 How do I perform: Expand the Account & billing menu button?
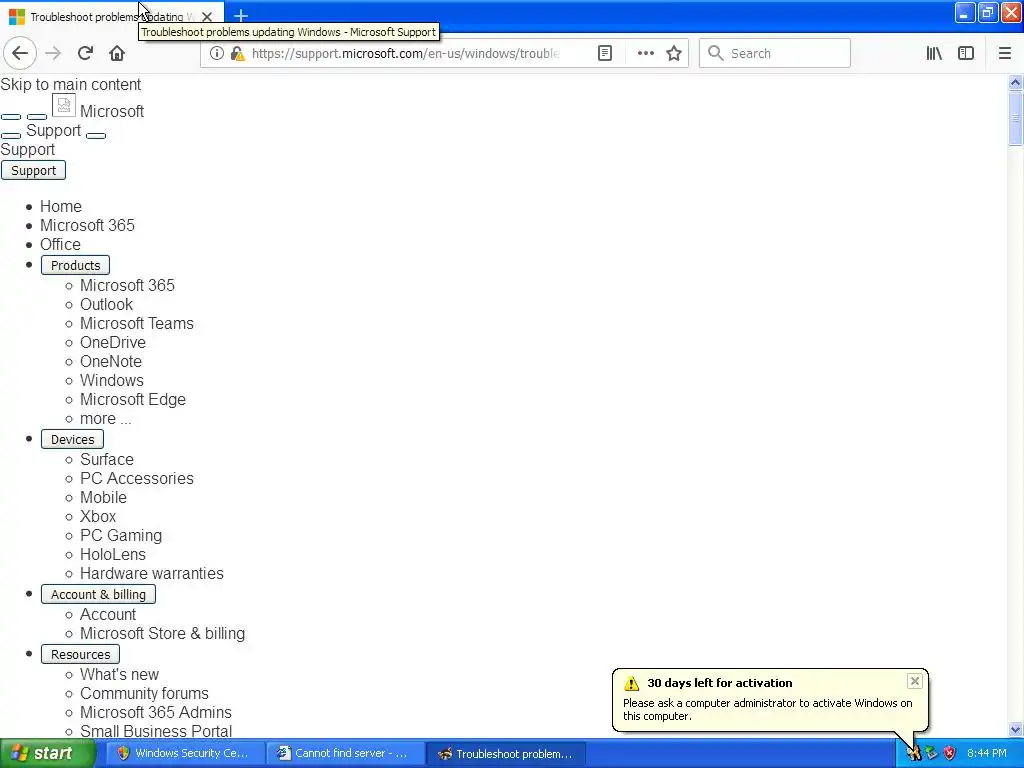98,594
